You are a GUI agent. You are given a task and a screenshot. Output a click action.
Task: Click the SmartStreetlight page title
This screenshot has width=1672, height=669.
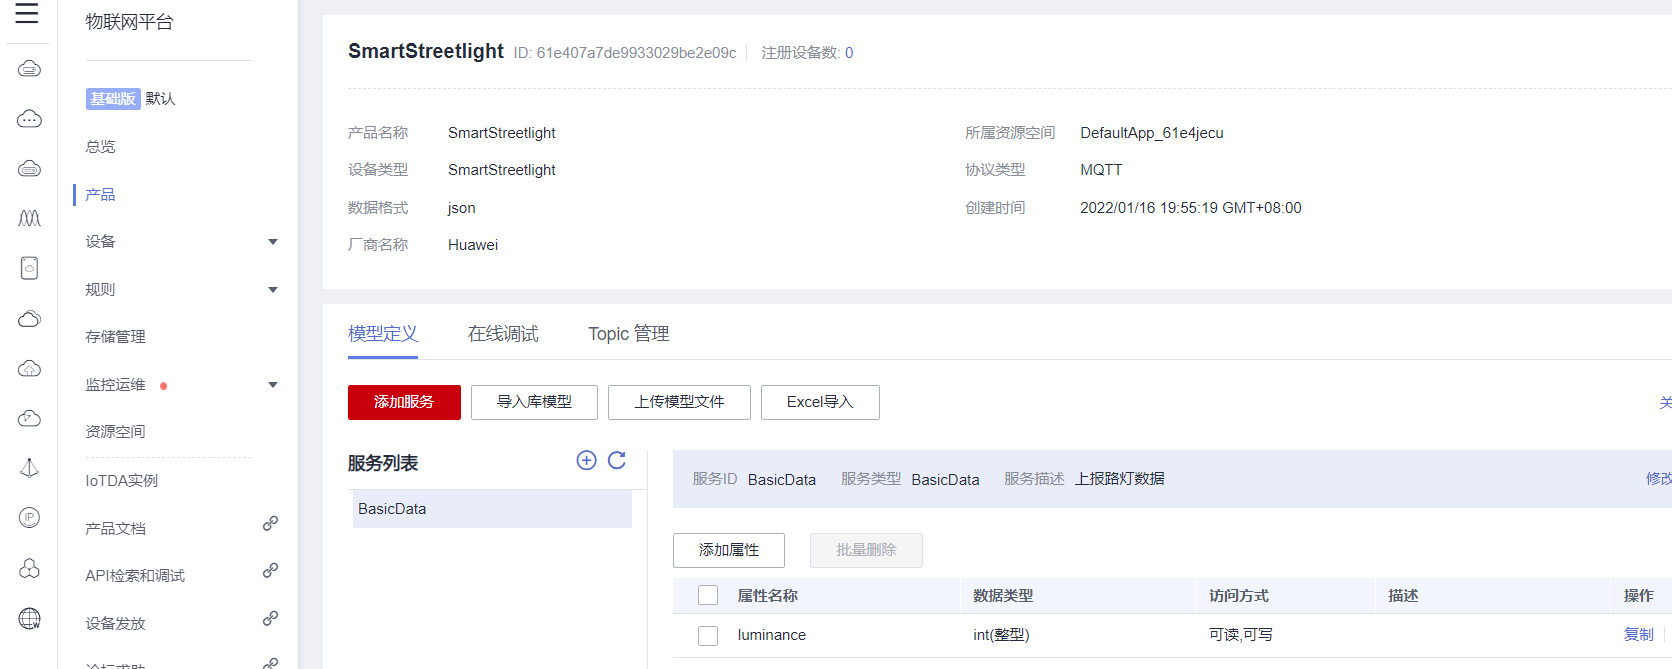pos(426,51)
